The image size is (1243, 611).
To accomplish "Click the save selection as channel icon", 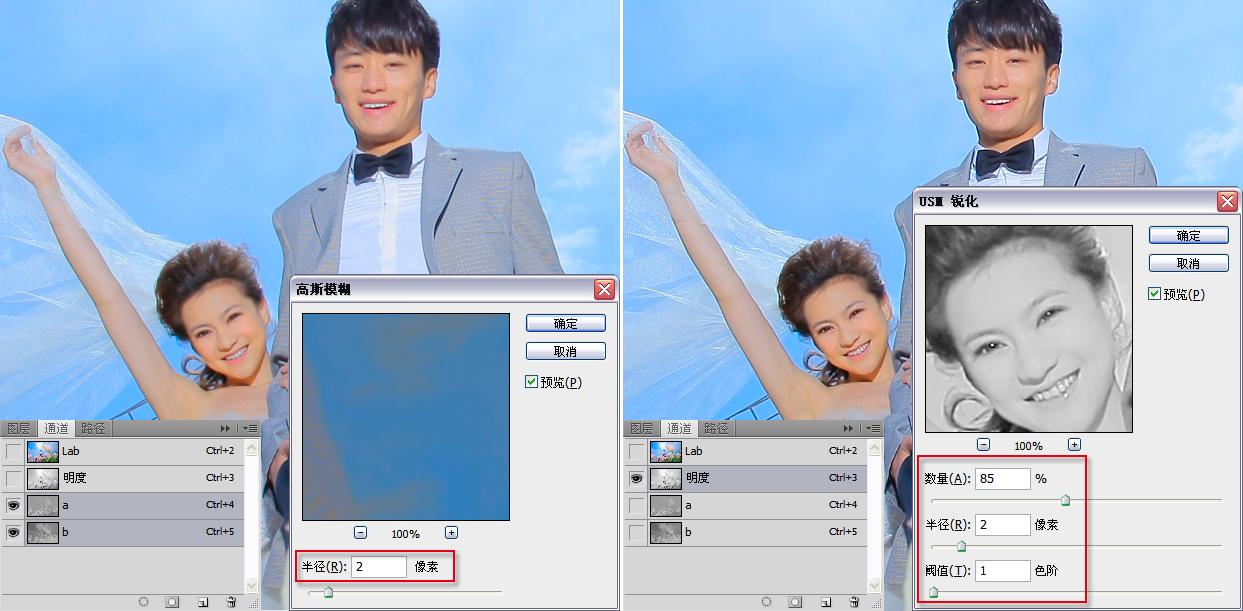I will pos(172,602).
